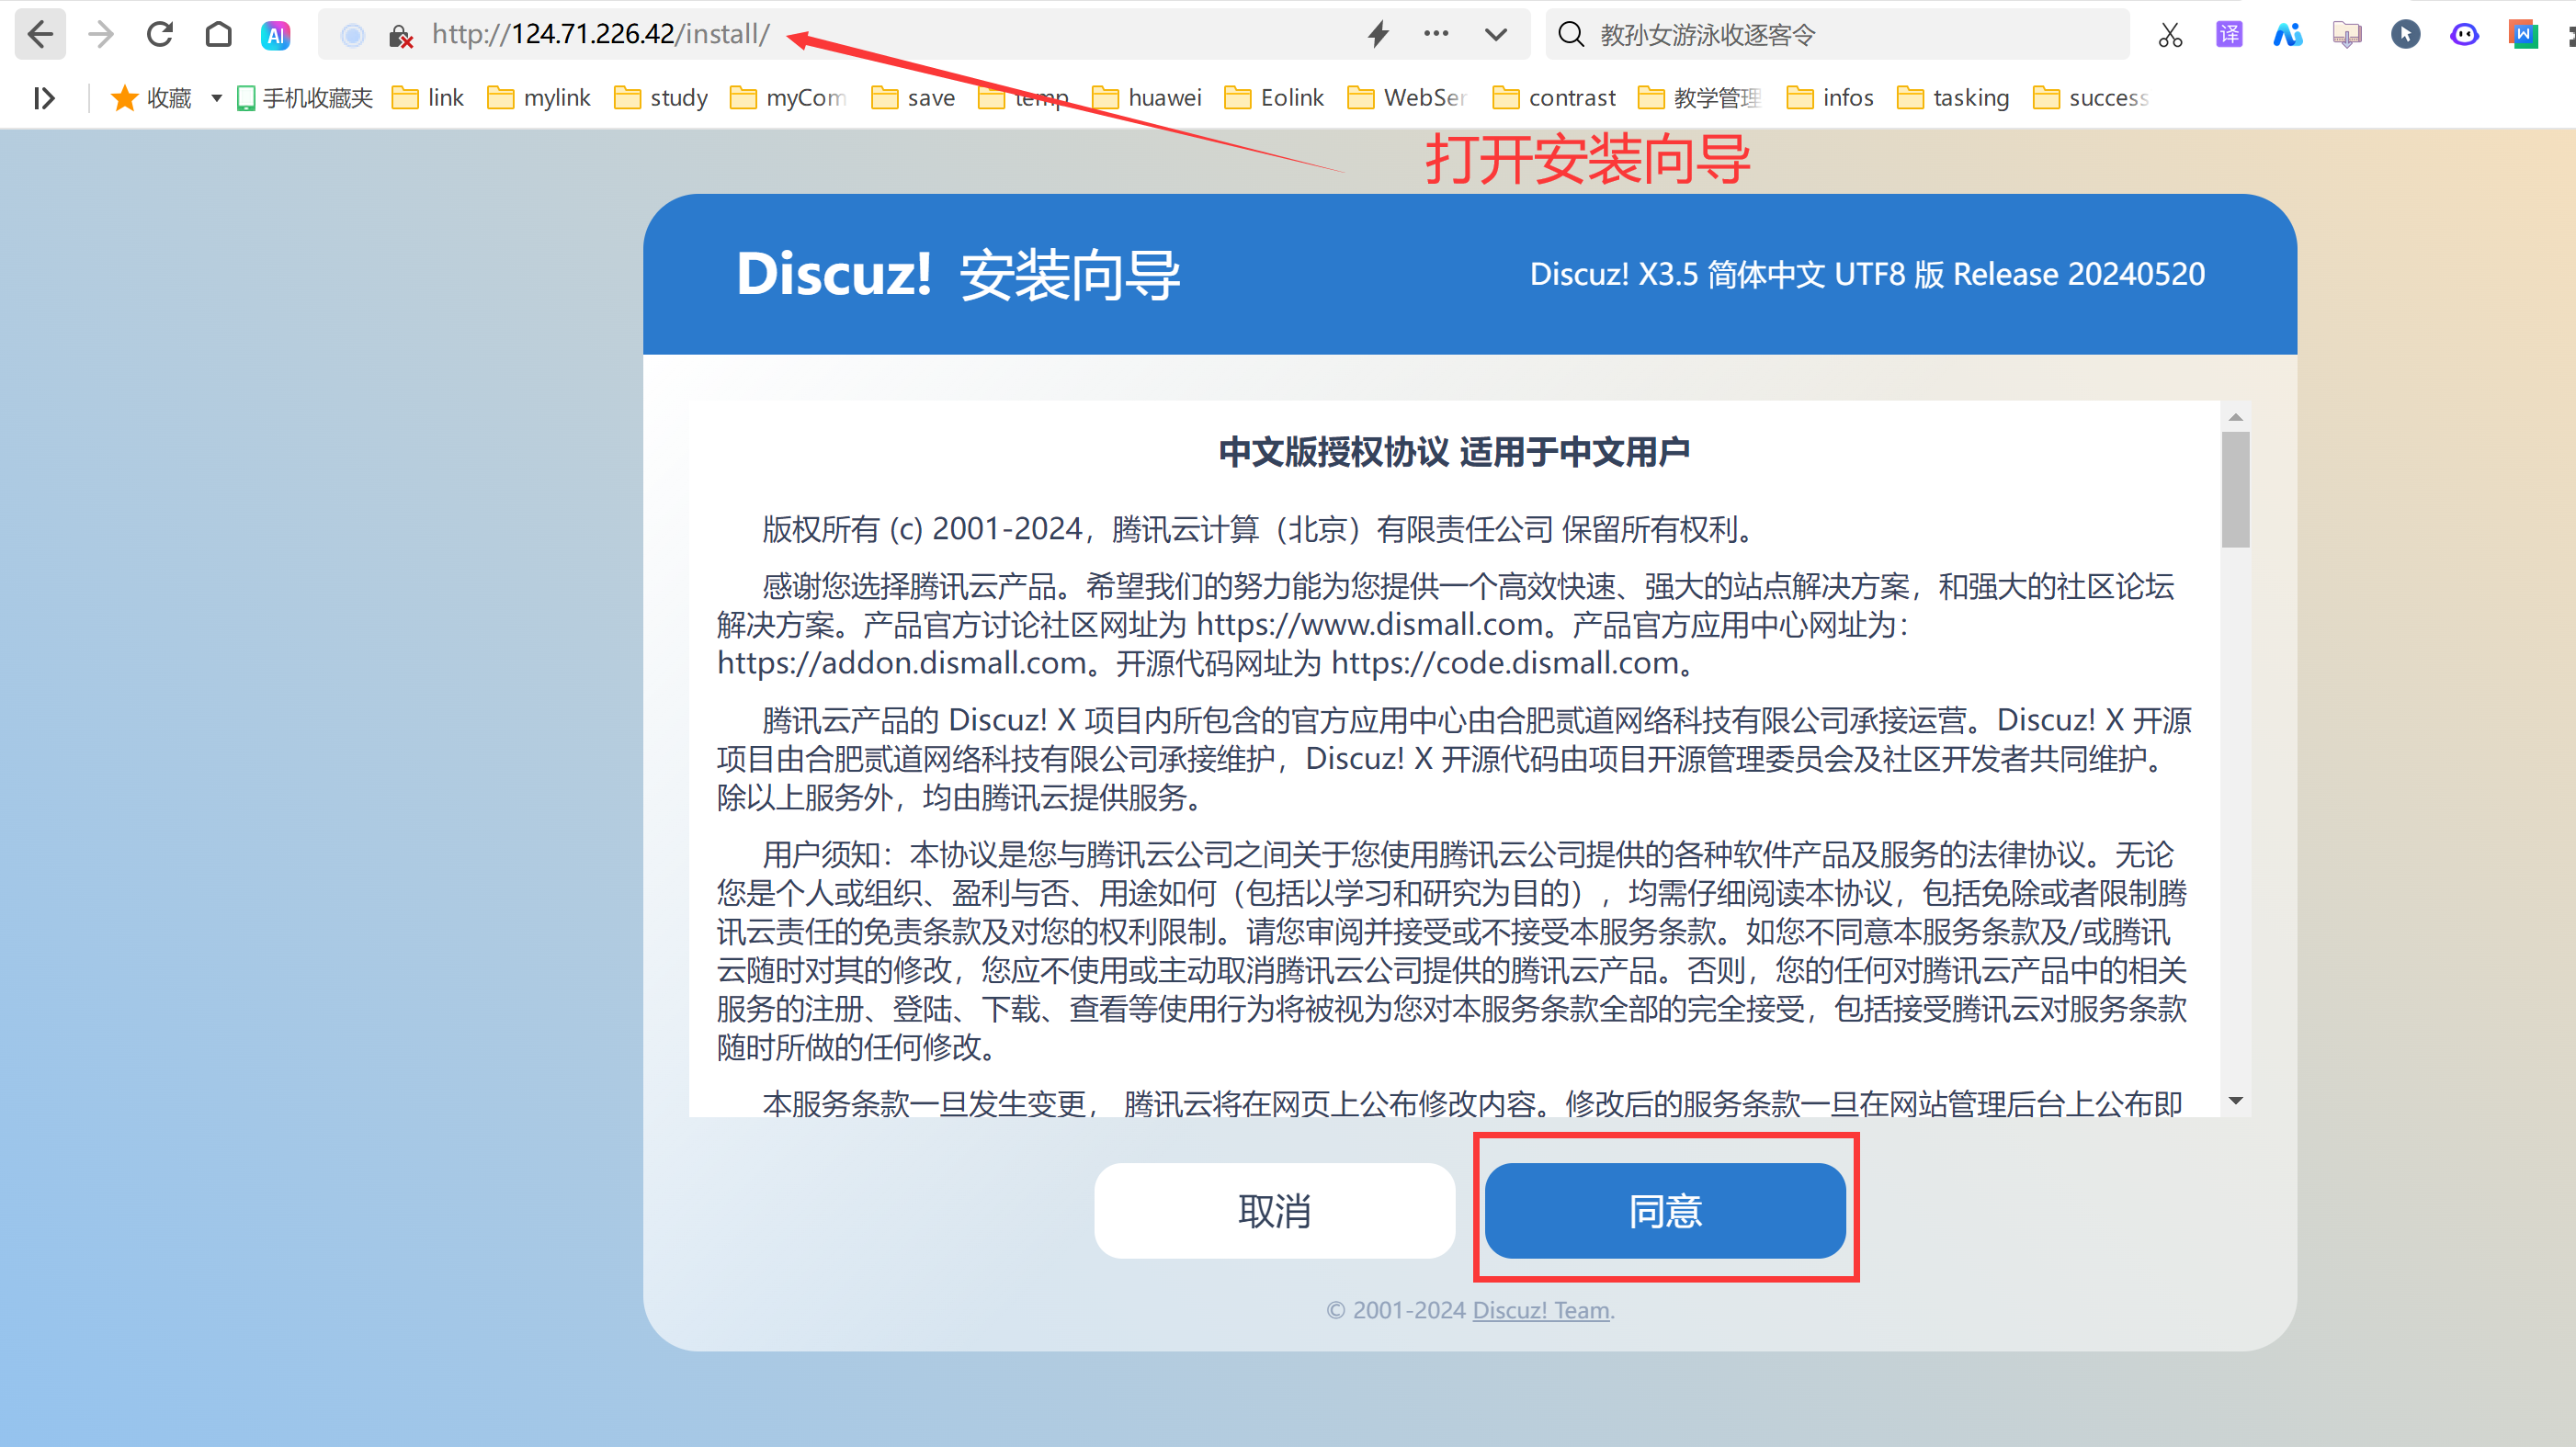The height and width of the screenshot is (1447, 2576).
Task: Click the Discuz! 安装向导 title
Action: (x=958, y=274)
